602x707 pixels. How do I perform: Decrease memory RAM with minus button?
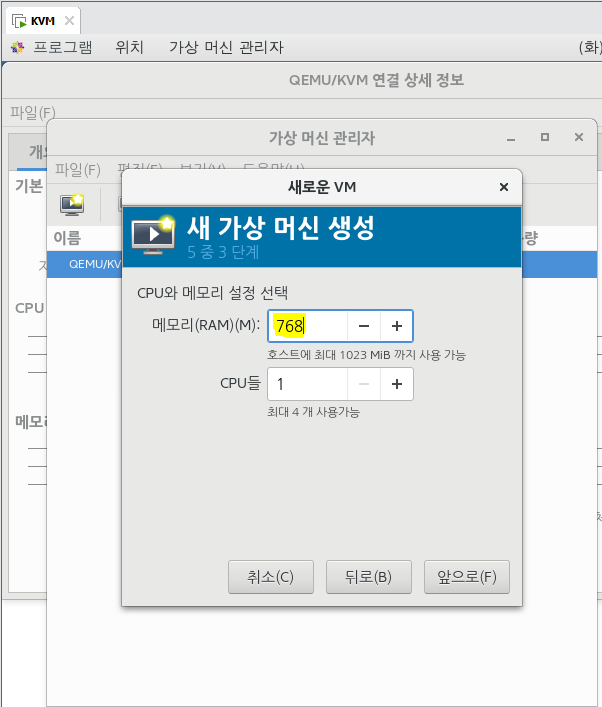pyautogui.click(x=364, y=326)
